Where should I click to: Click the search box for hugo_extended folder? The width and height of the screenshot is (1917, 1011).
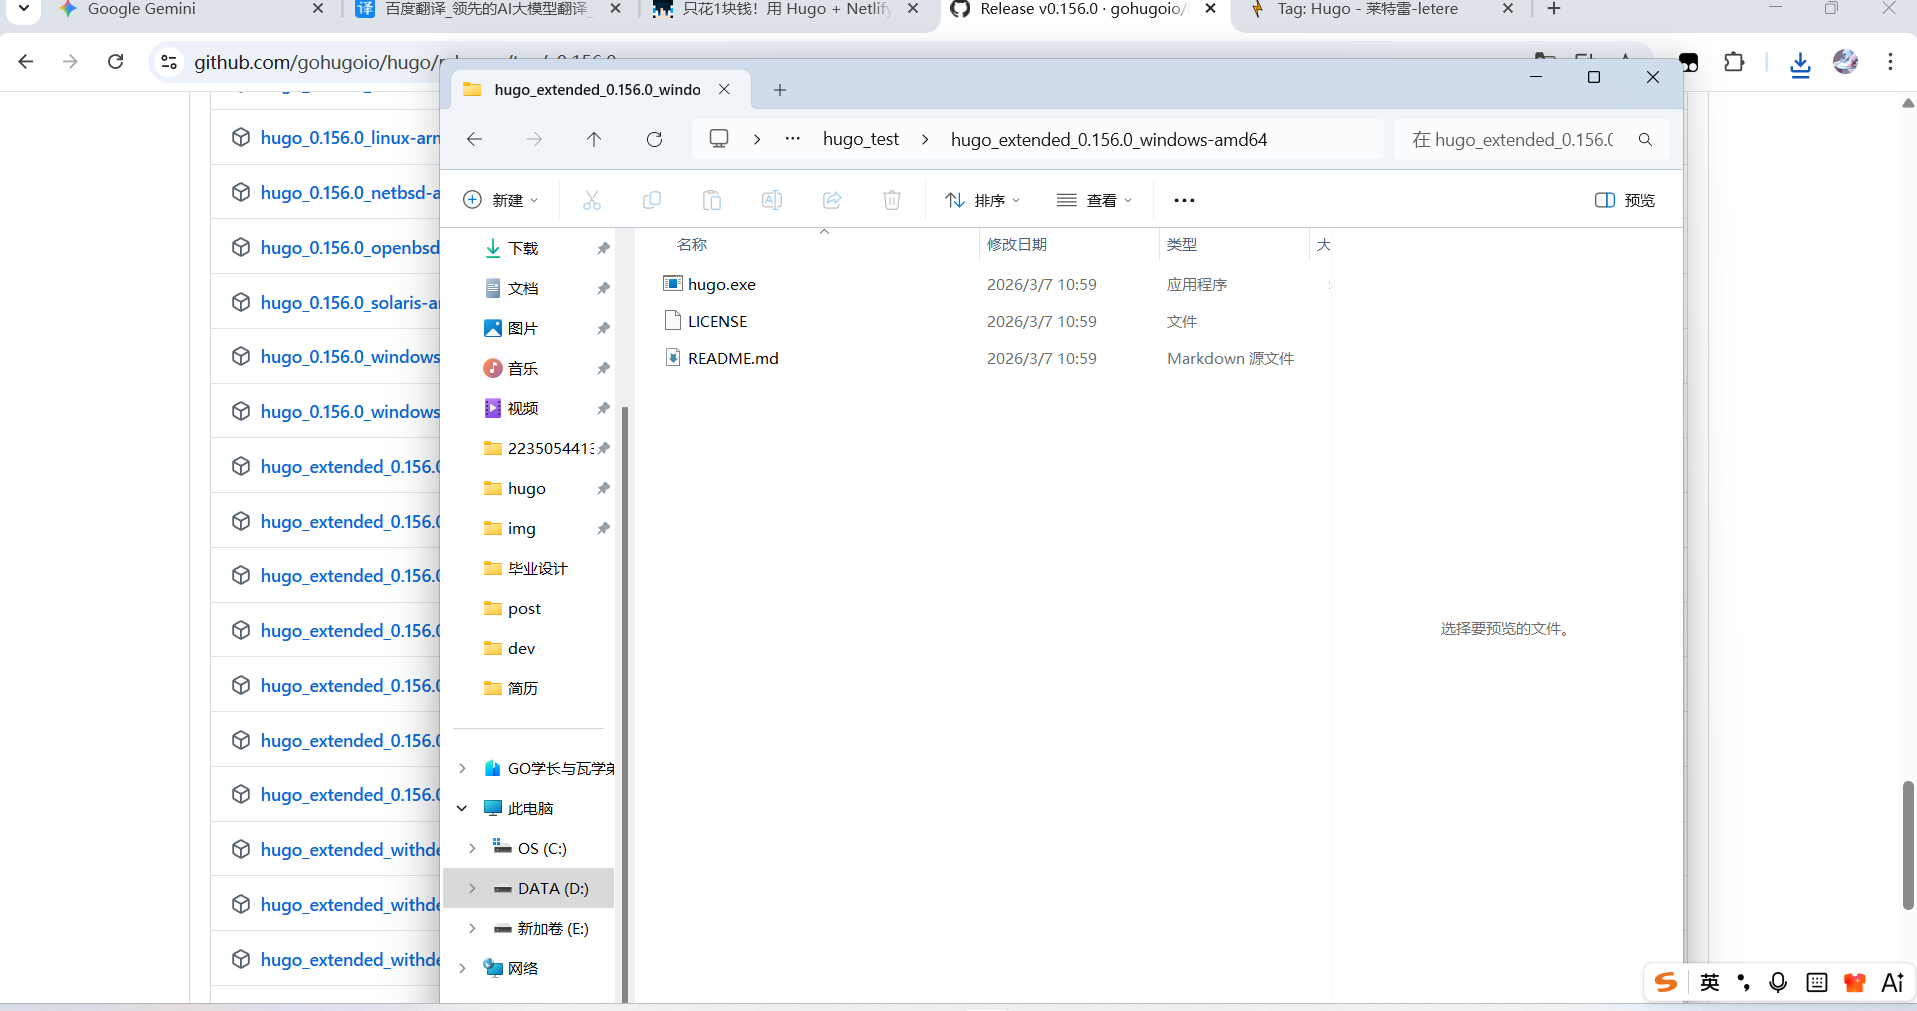click(1513, 139)
